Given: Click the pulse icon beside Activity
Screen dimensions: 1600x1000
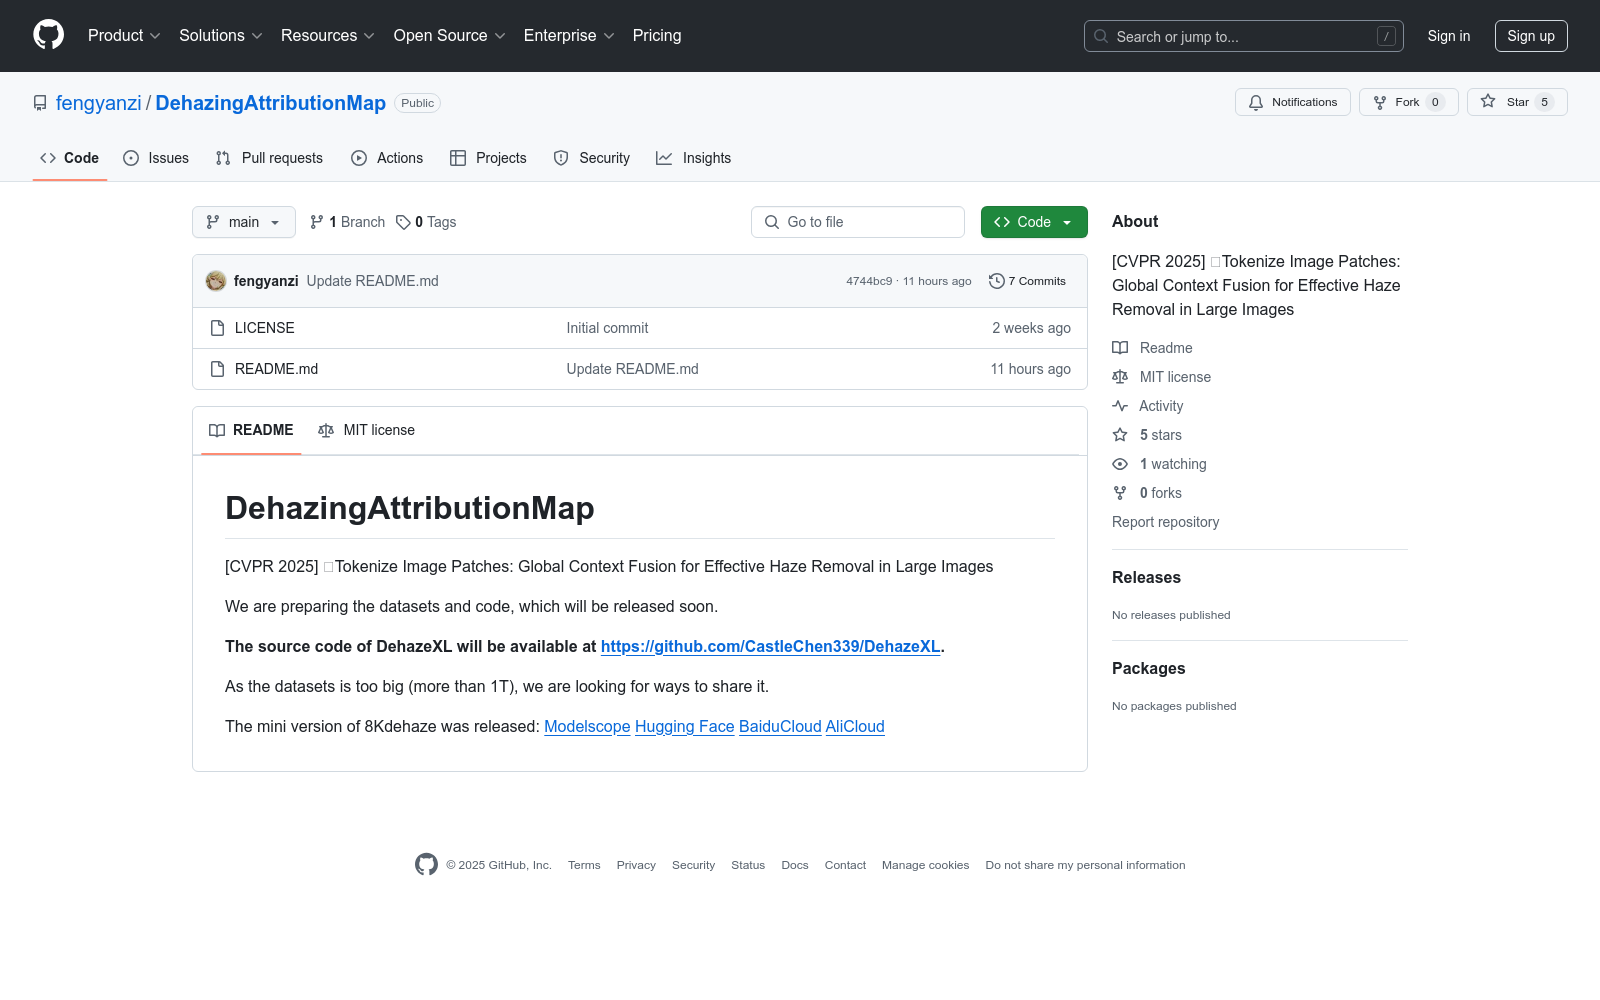Looking at the screenshot, I should [x=1120, y=406].
